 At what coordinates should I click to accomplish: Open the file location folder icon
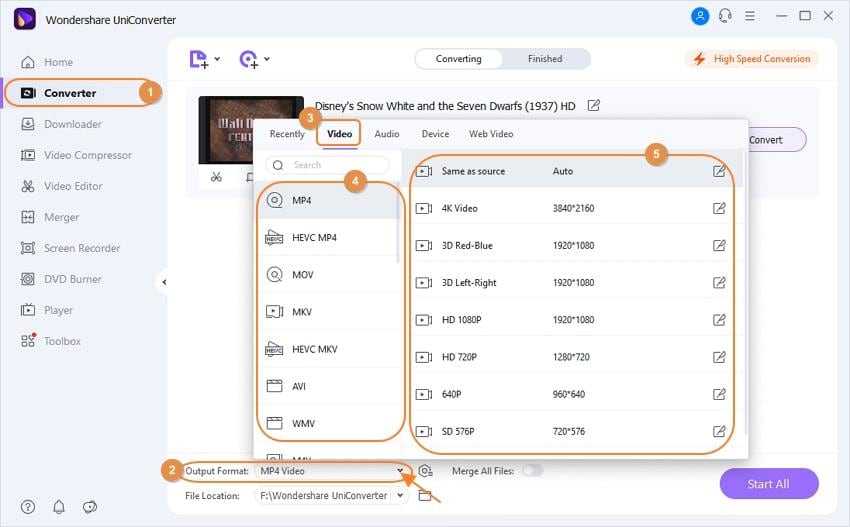click(x=425, y=495)
